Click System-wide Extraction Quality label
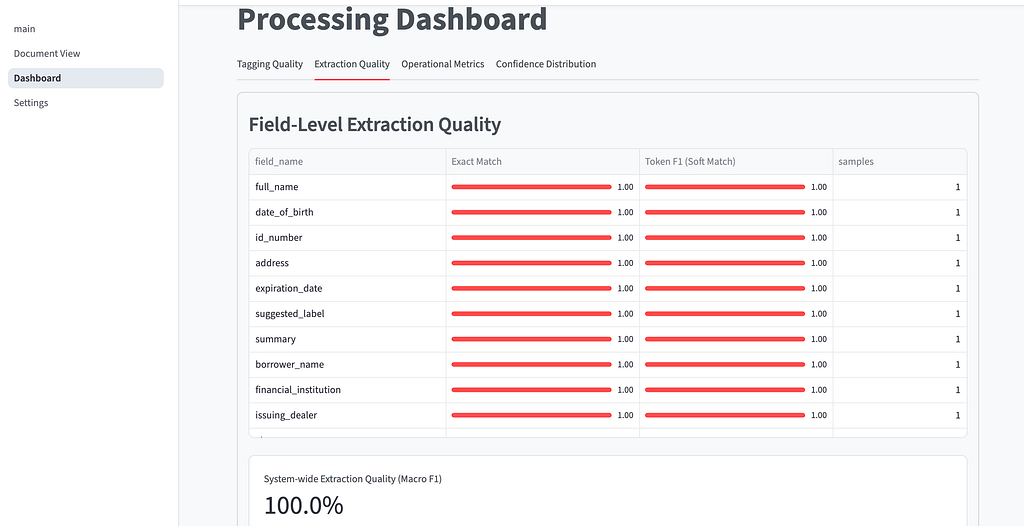Viewport: 1024px width, 526px height. pos(353,479)
